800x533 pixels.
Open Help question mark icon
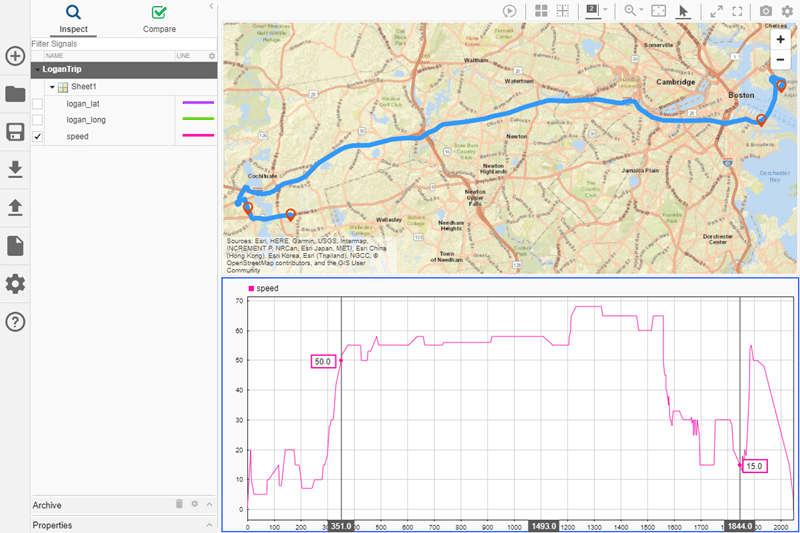(15, 322)
